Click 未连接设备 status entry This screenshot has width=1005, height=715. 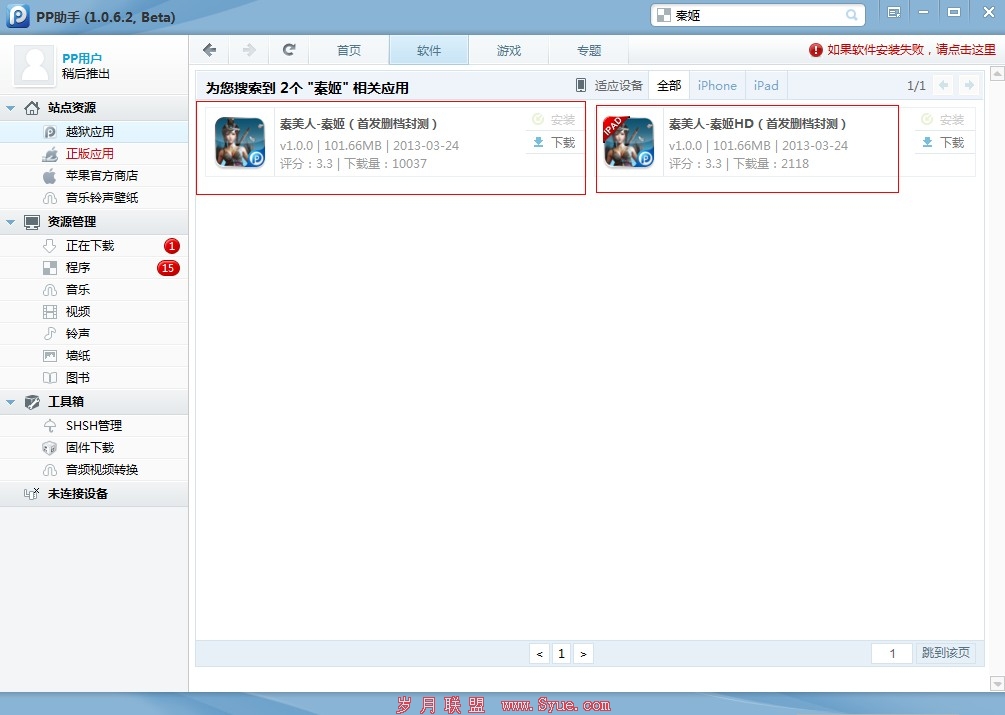[94, 494]
